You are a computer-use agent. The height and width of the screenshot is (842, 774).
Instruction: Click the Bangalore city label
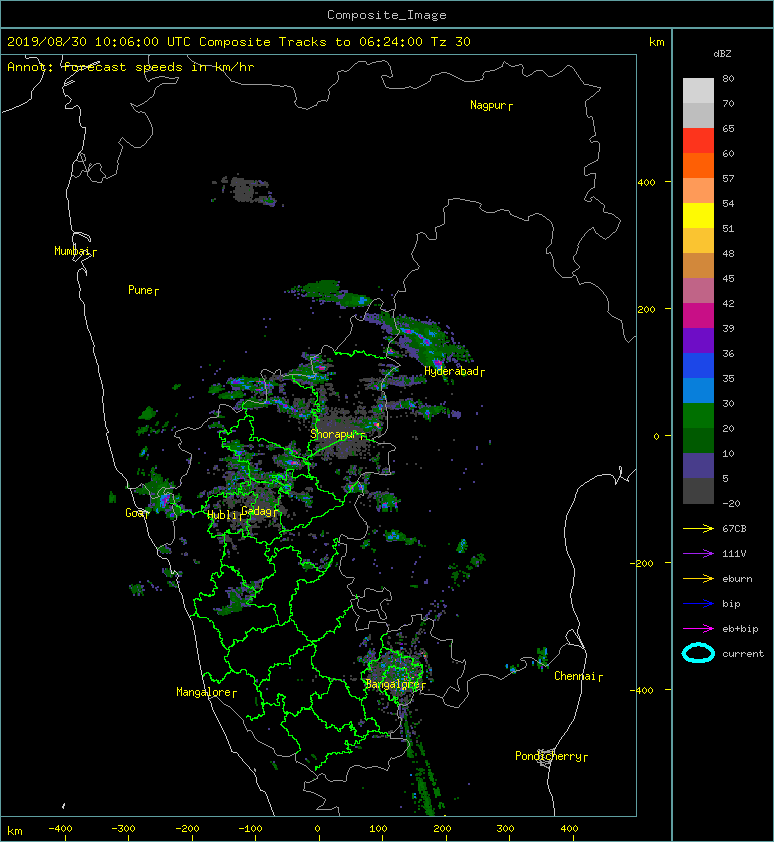[392, 684]
